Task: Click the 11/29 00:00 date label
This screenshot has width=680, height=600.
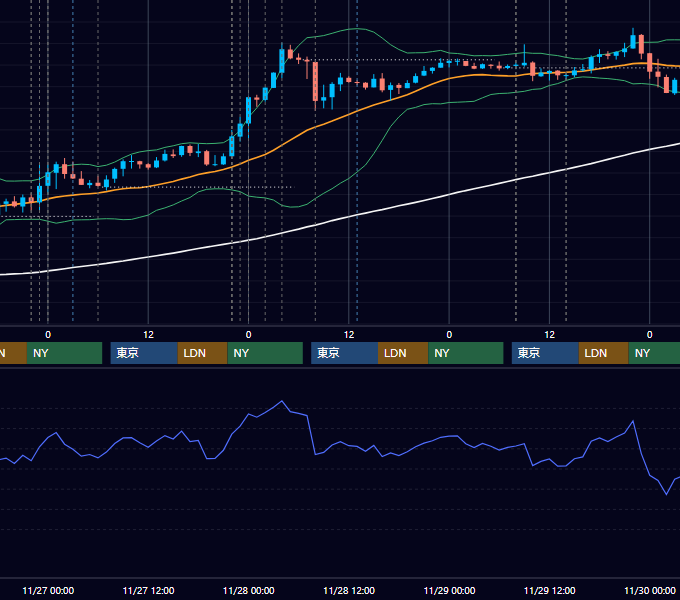Action: coord(449,590)
